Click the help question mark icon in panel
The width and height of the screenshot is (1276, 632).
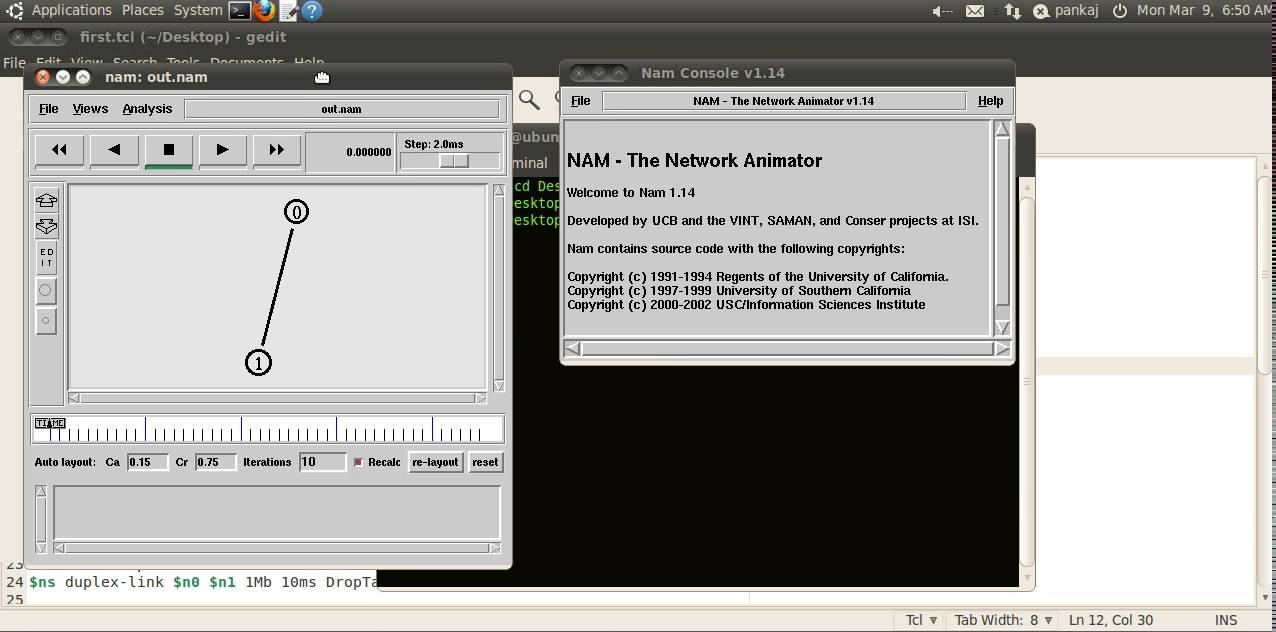pos(312,11)
